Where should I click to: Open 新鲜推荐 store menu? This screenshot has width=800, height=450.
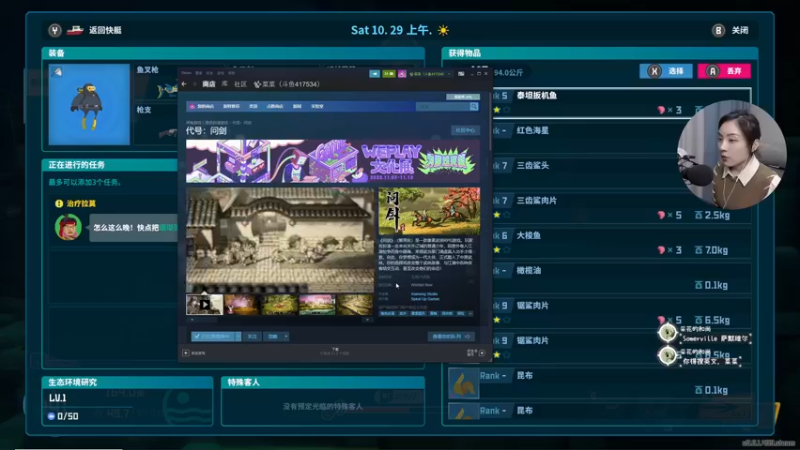click(231, 107)
